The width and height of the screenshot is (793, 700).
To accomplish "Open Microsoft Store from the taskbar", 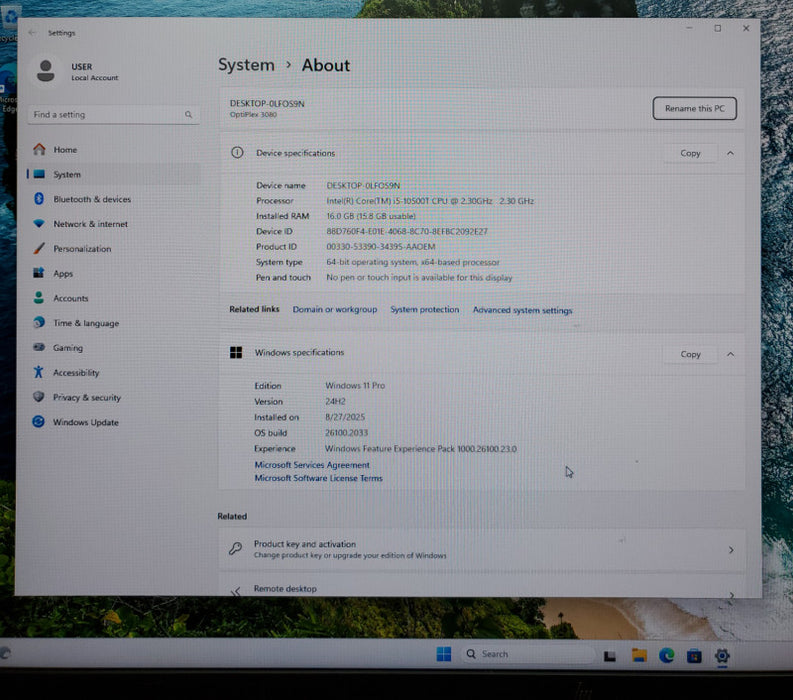I will pos(694,656).
